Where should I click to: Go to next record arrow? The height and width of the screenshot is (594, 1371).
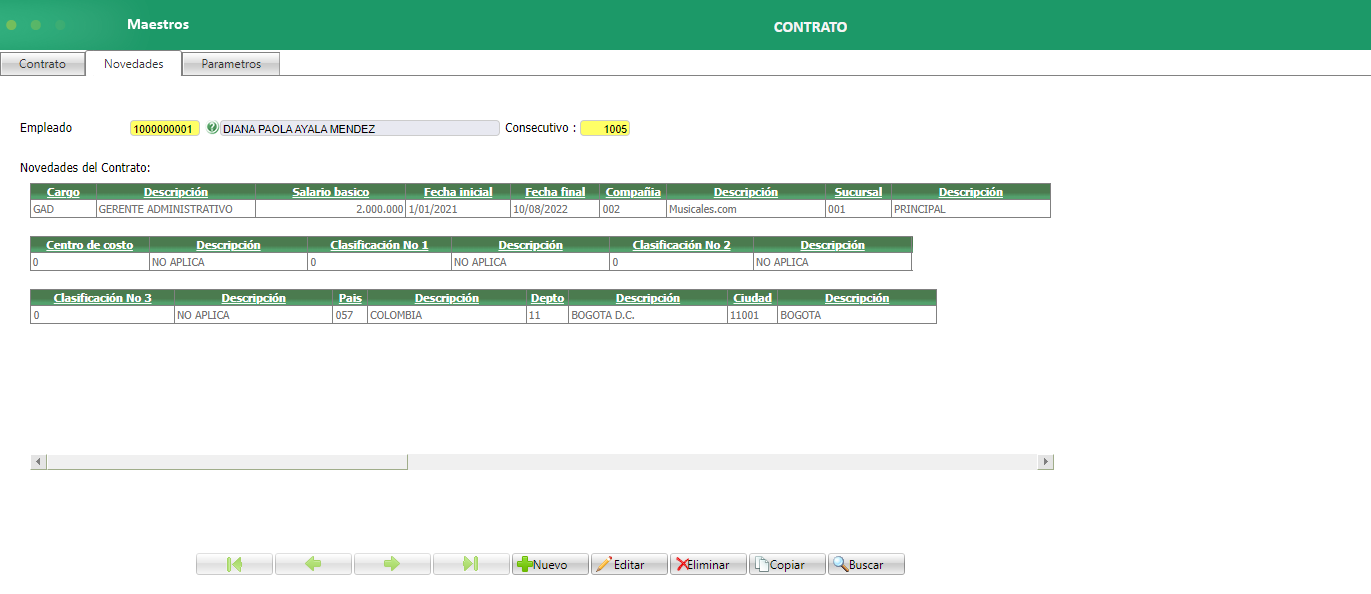coord(392,564)
